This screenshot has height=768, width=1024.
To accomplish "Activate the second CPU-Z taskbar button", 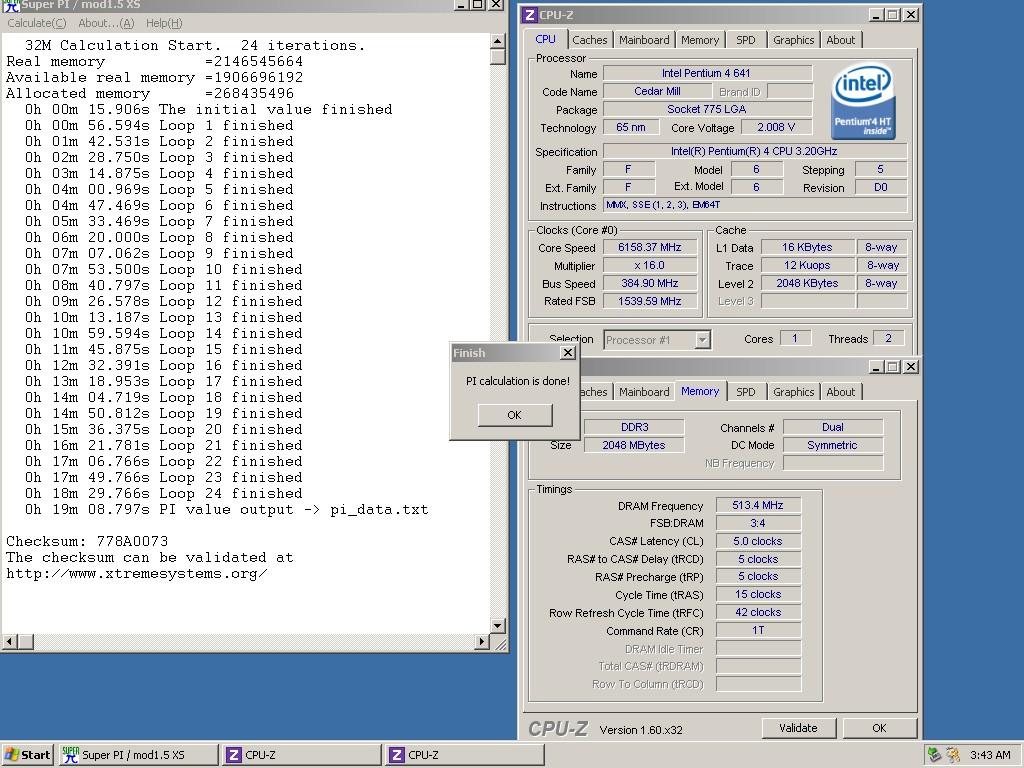I will 464,755.
